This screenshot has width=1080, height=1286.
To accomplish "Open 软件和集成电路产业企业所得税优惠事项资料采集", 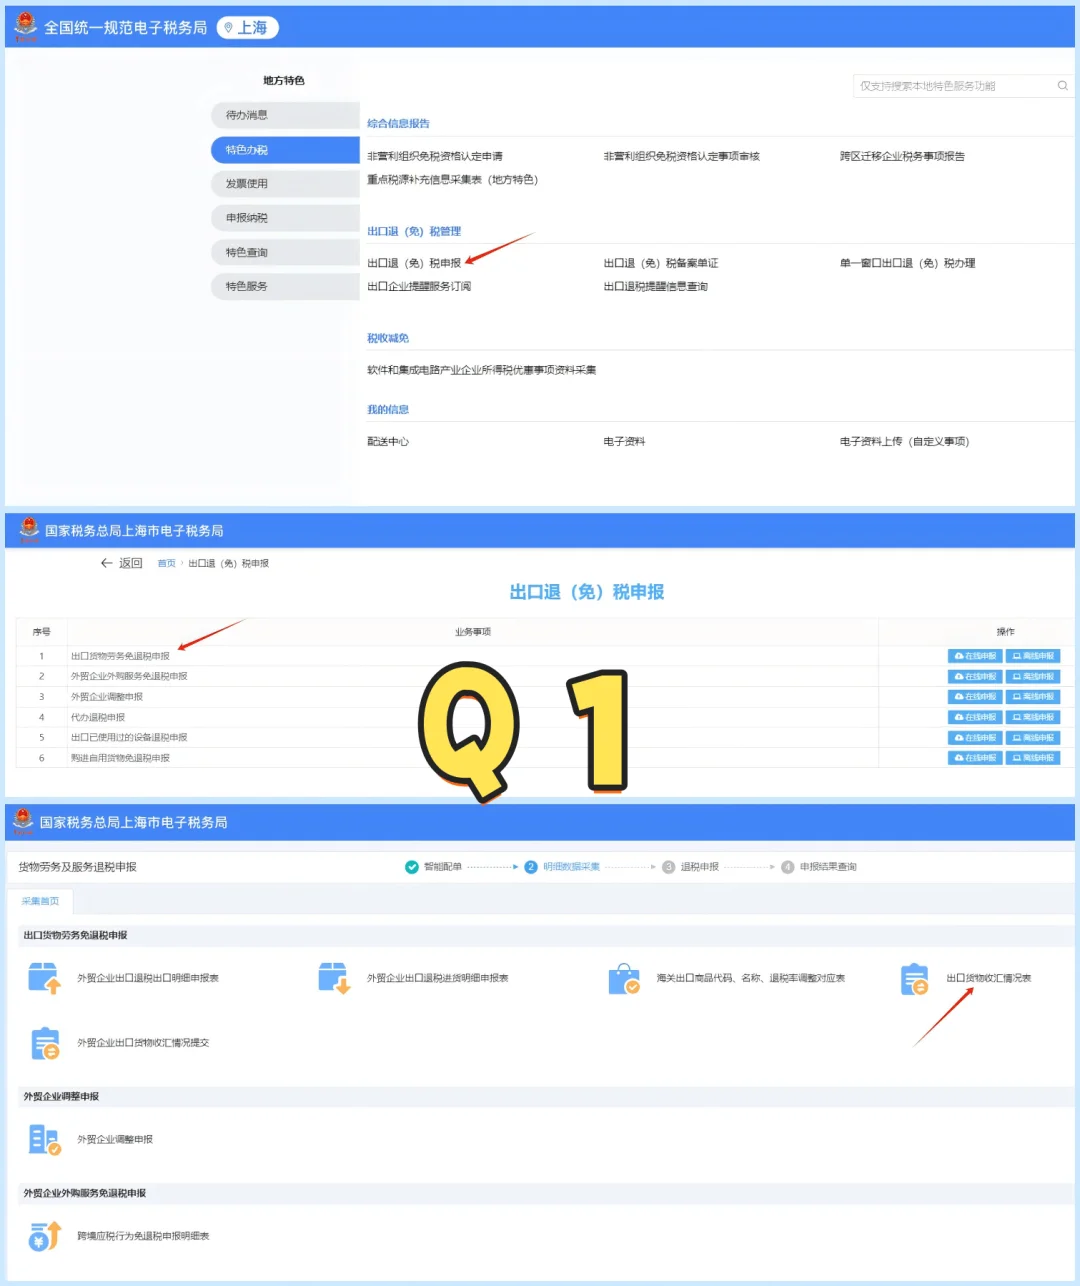I will click(x=481, y=370).
